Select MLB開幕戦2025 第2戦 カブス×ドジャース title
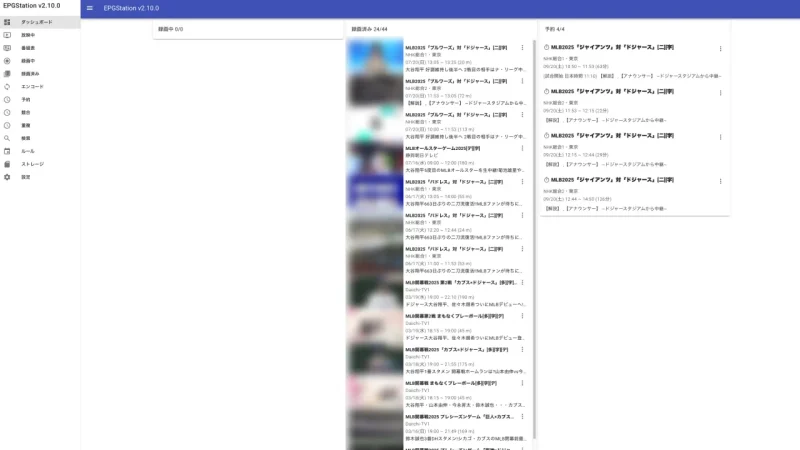The image size is (800, 450). coord(461,283)
